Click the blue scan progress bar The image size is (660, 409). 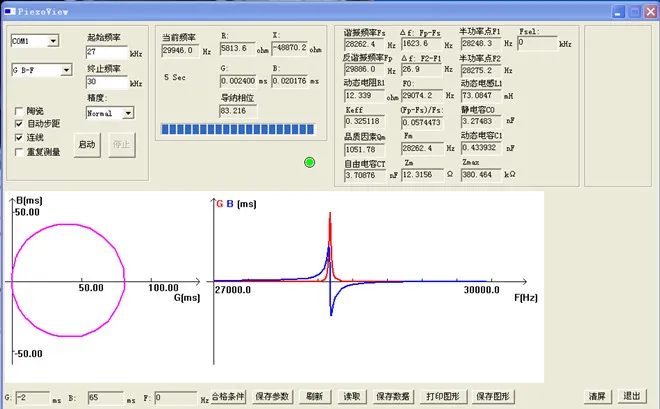click(x=238, y=129)
